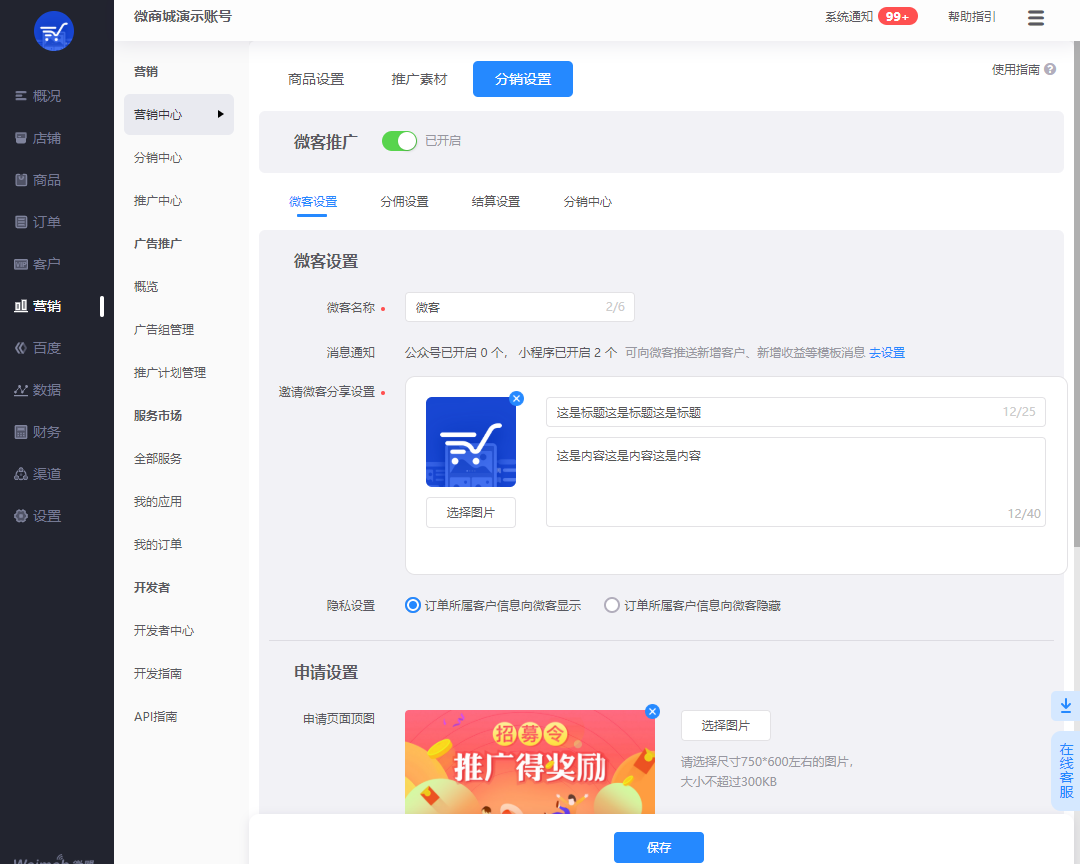Click the Weimob shopping cart logo
This screenshot has height=864, width=1080.
tap(54, 31)
